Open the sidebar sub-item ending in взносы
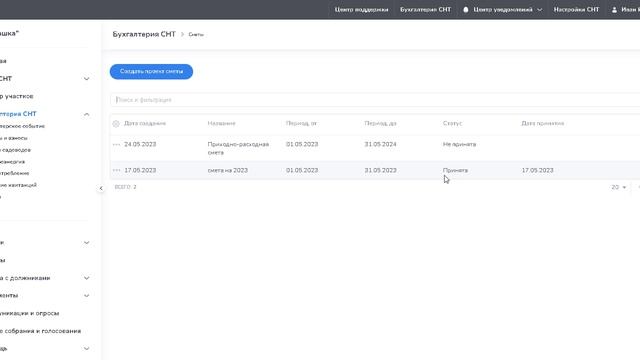640x360 pixels. coord(14,138)
